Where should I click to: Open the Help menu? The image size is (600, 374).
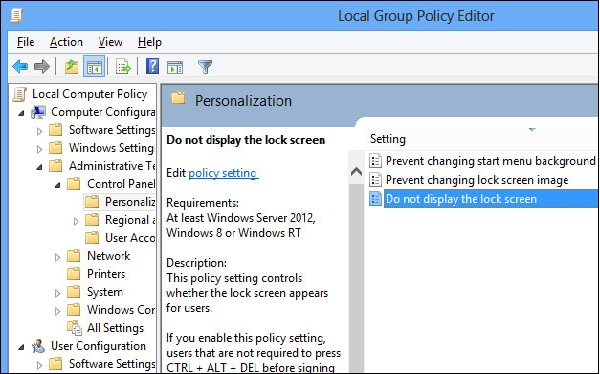(x=150, y=42)
